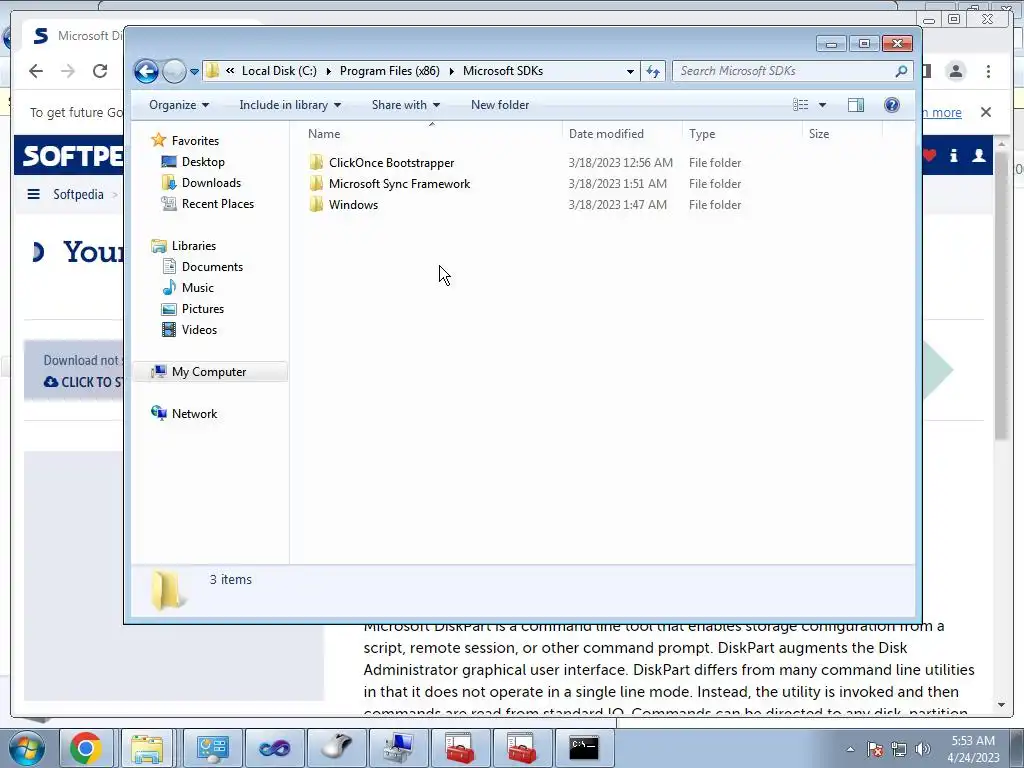Open Softpedia hamburger menu
The image size is (1024, 768).
33,195
